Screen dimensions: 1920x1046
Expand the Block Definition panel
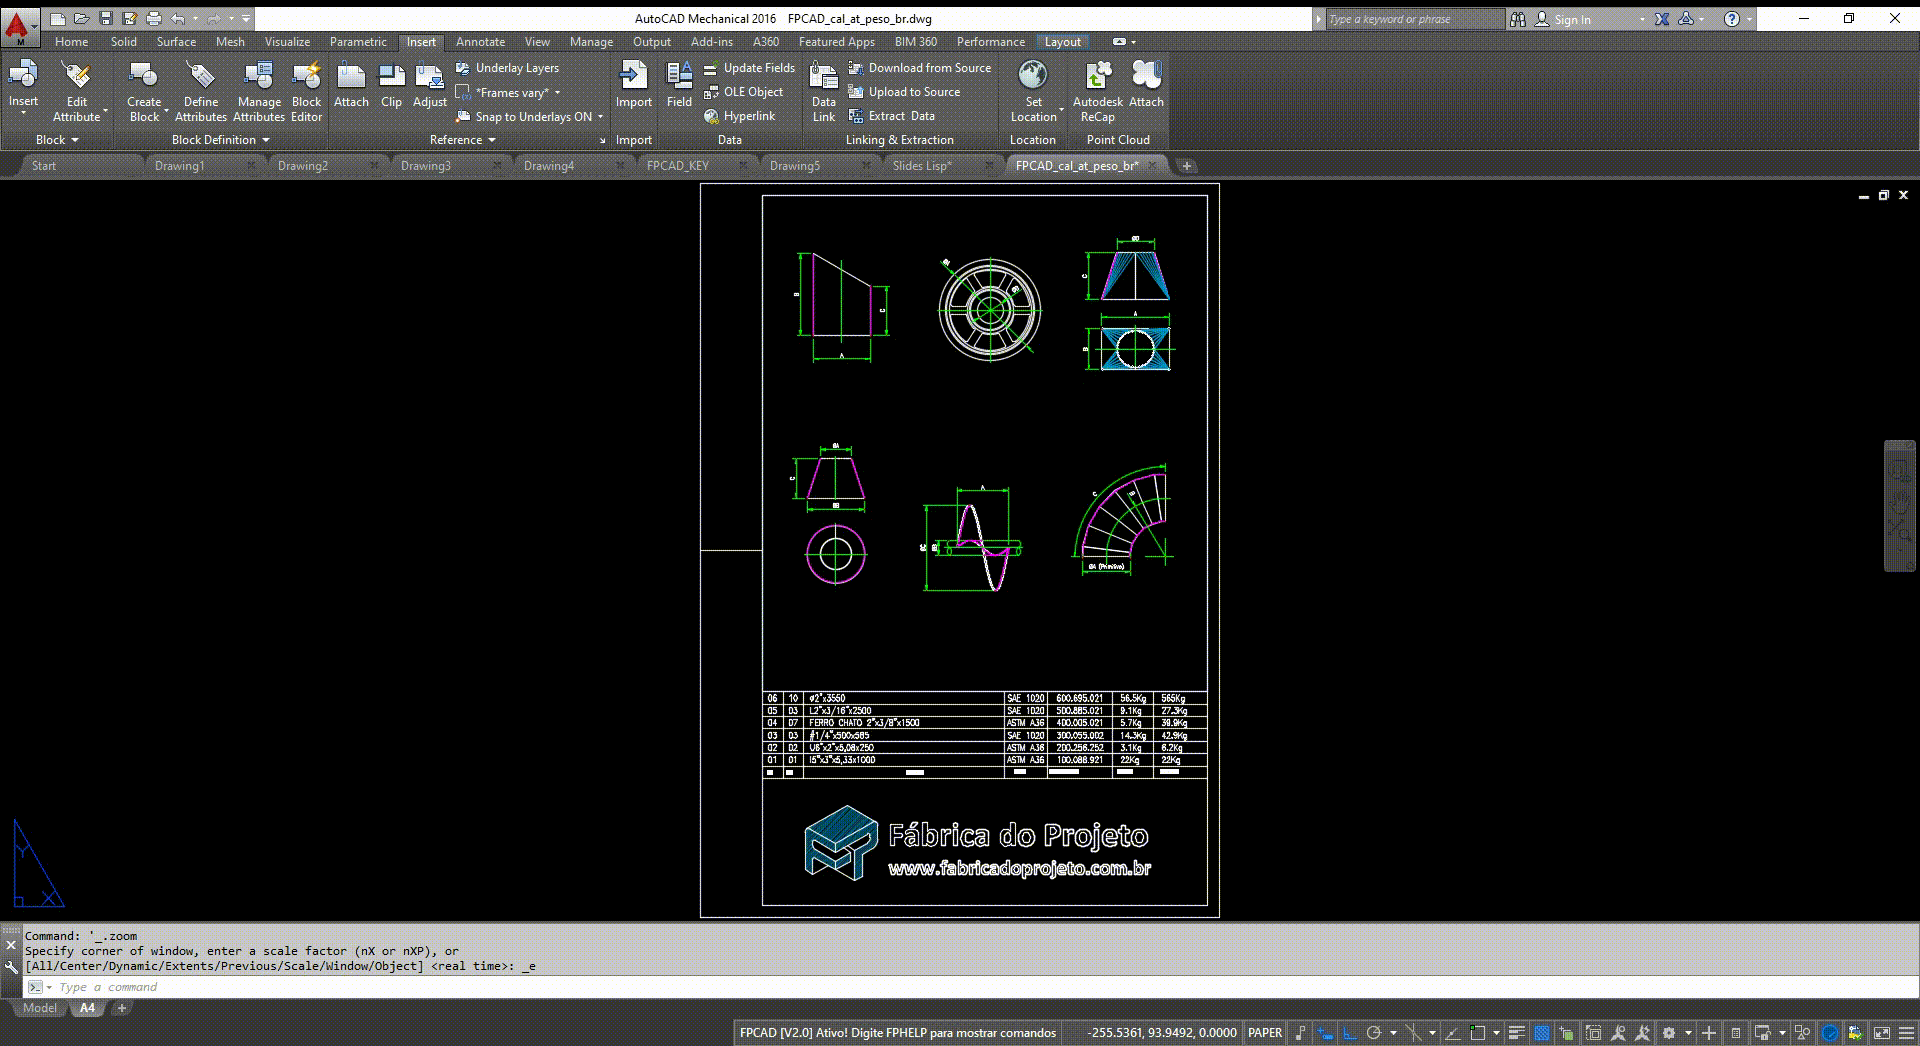pyautogui.click(x=220, y=140)
